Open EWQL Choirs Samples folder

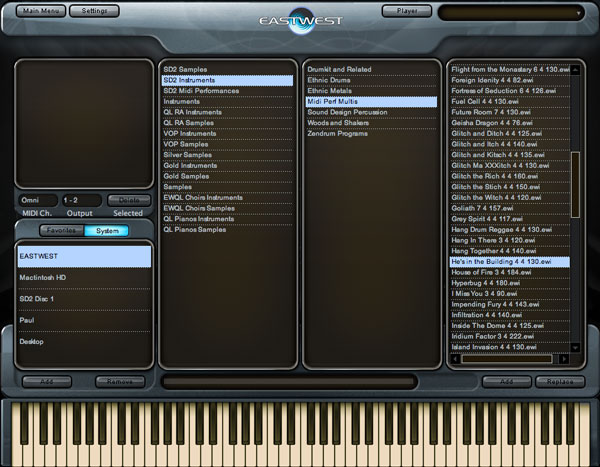228,208
